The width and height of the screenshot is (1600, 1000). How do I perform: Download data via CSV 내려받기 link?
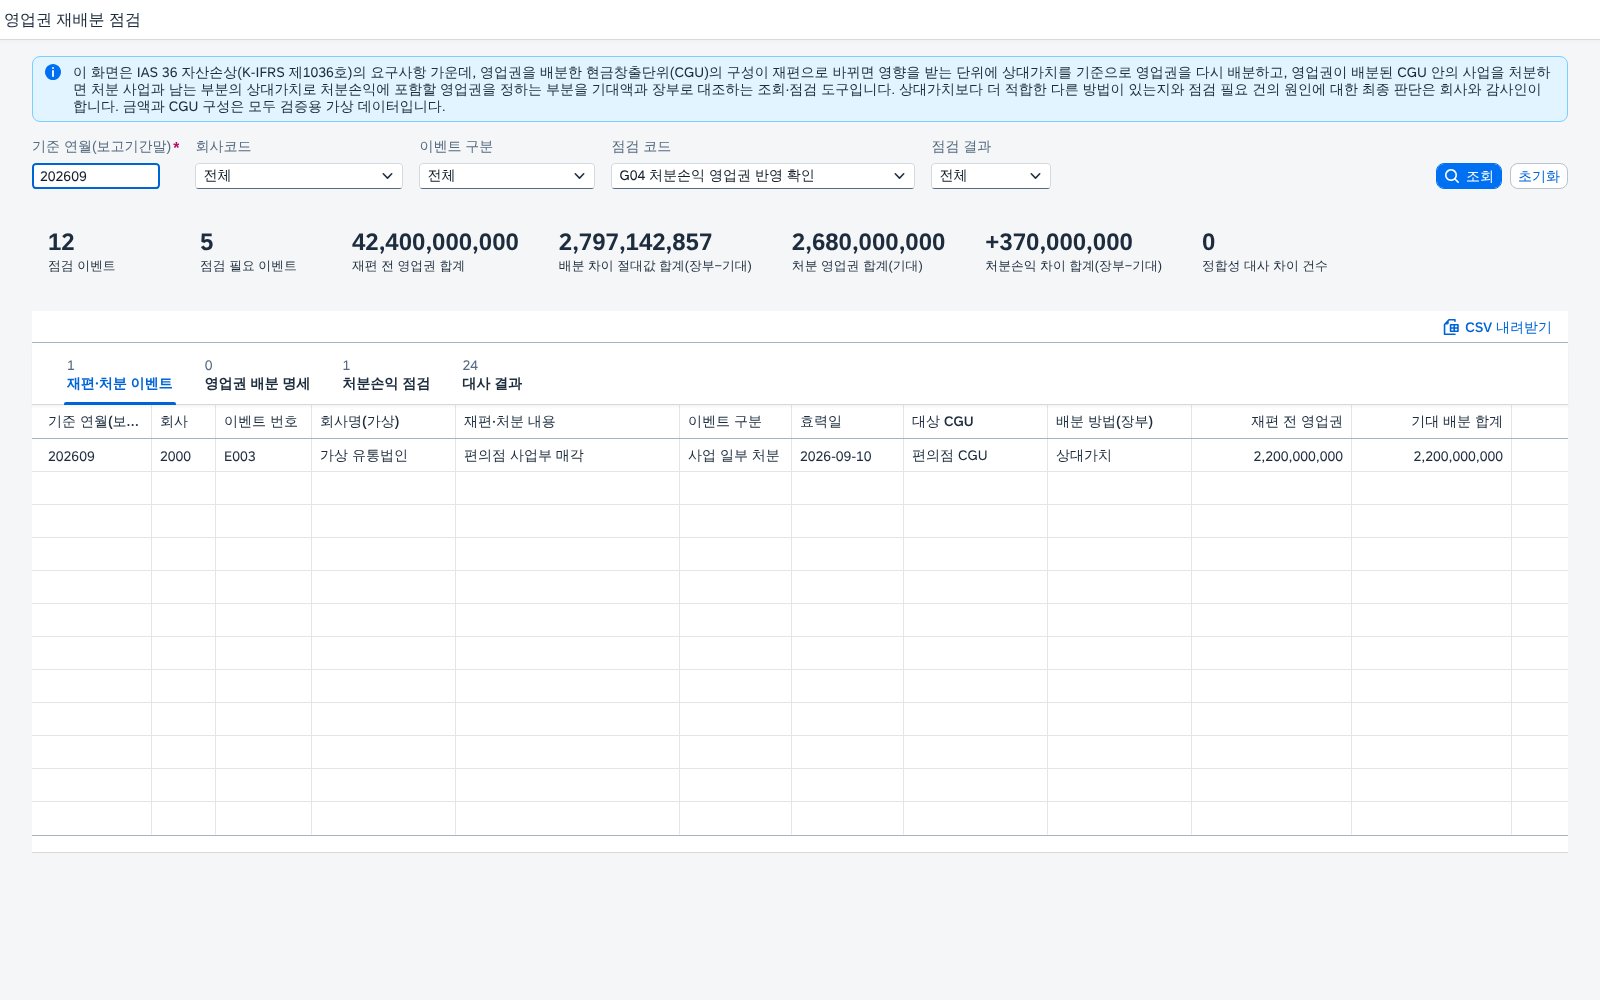(1497, 327)
